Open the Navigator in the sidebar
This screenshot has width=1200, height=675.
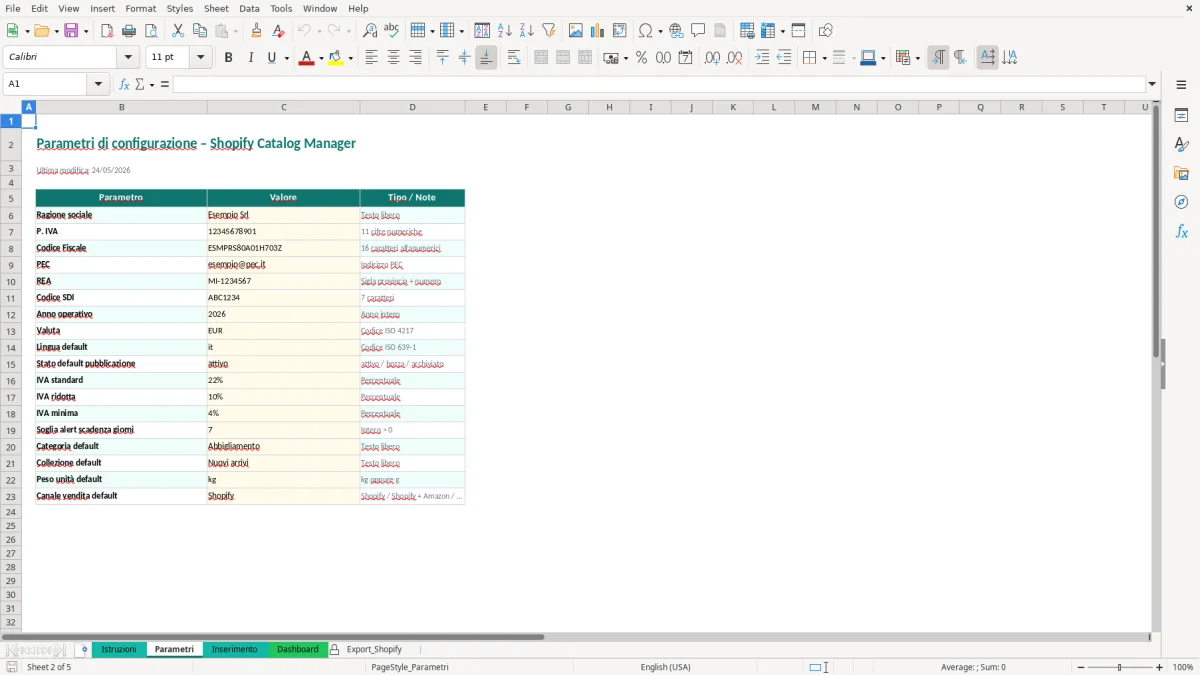click(x=1181, y=202)
